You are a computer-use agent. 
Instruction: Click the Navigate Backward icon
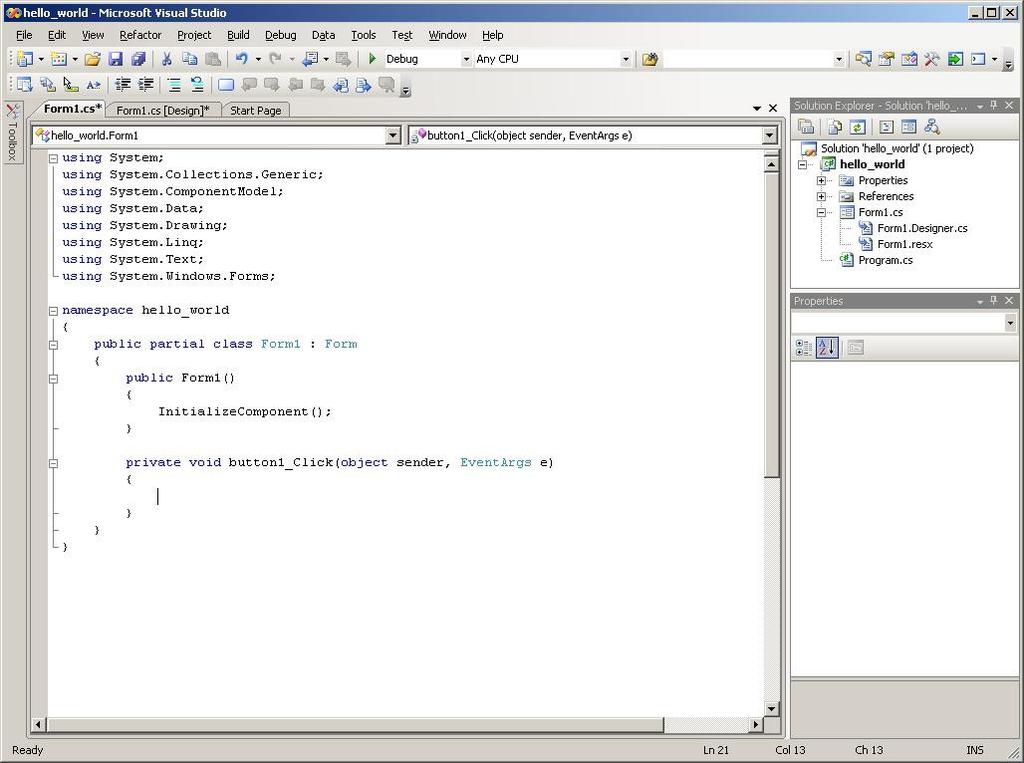point(310,59)
